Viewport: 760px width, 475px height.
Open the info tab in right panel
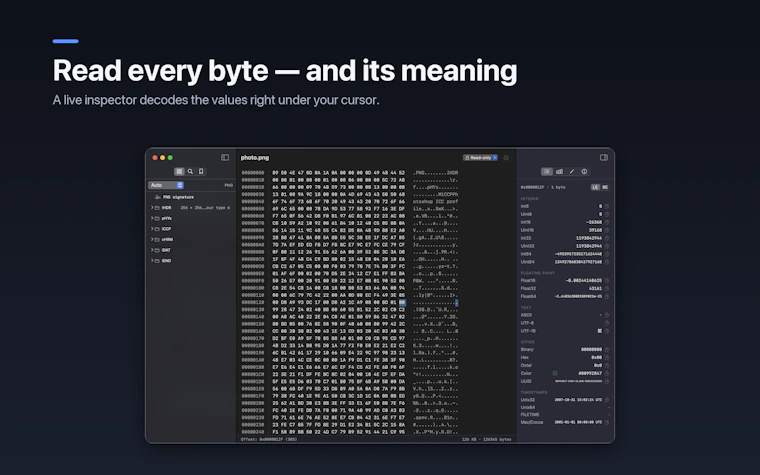pos(585,172)
